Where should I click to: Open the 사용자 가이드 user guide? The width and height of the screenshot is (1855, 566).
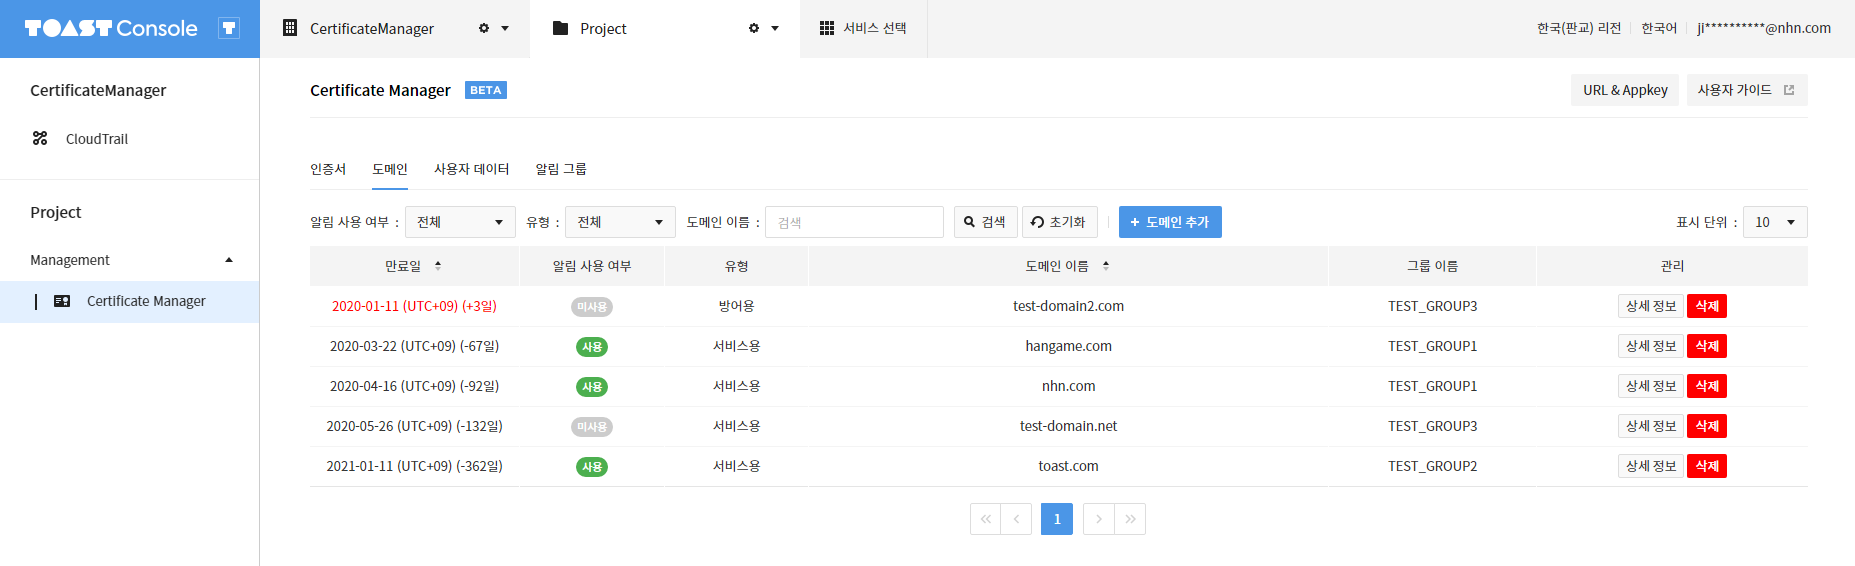[1747, 90]
